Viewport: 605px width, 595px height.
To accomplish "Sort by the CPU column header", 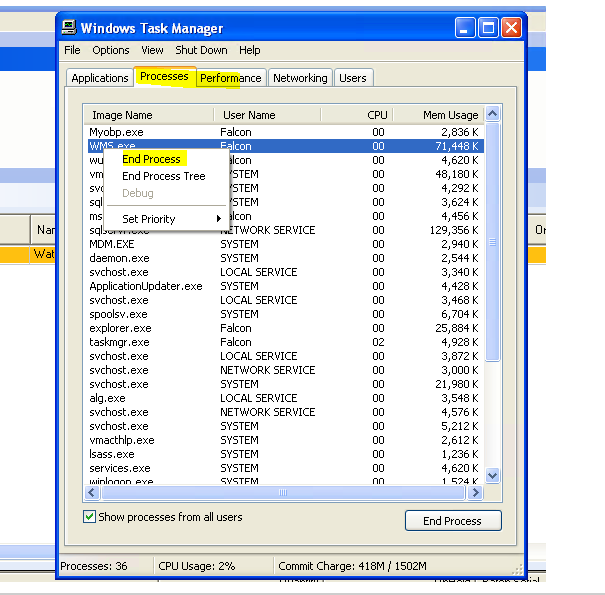I will pos(357,115).
